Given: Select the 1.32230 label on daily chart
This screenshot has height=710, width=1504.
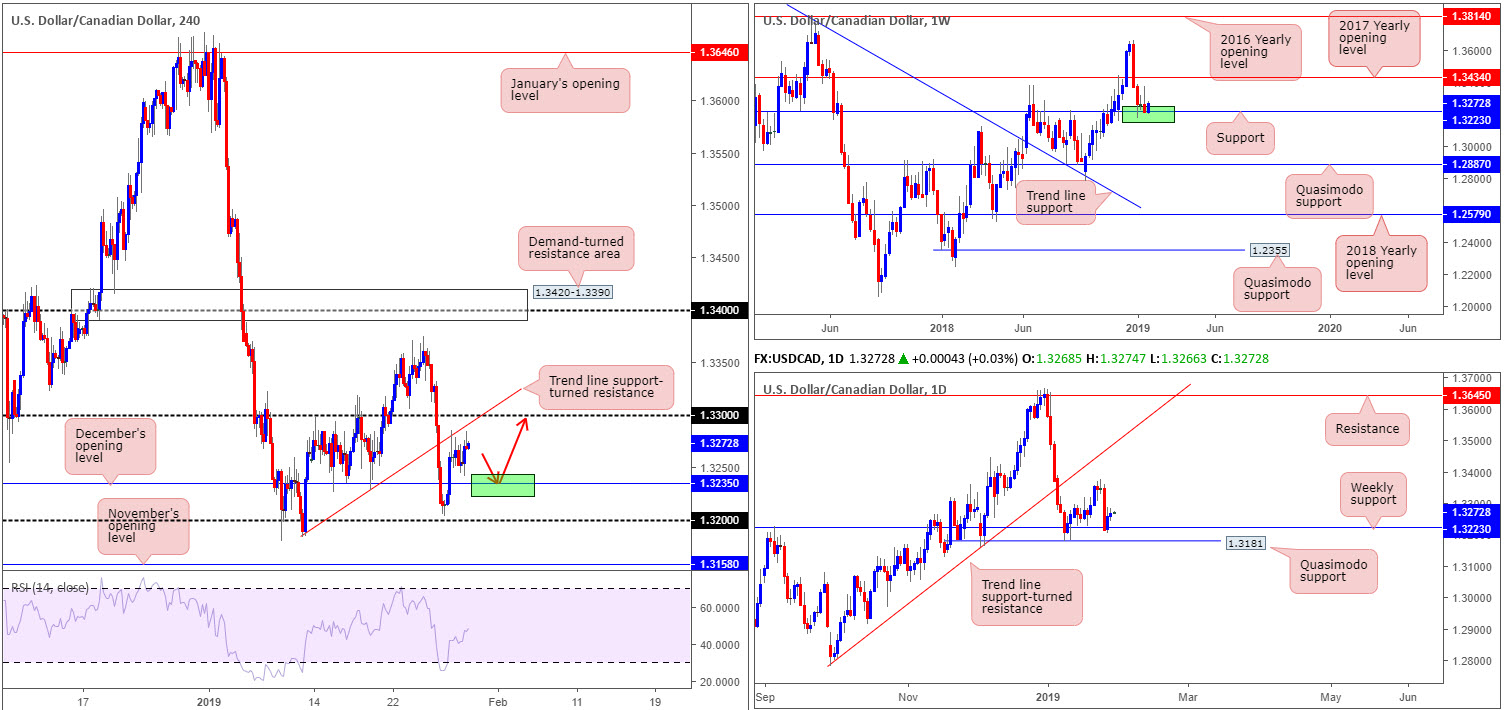Looking at the screenshot, I should 1470,527.
